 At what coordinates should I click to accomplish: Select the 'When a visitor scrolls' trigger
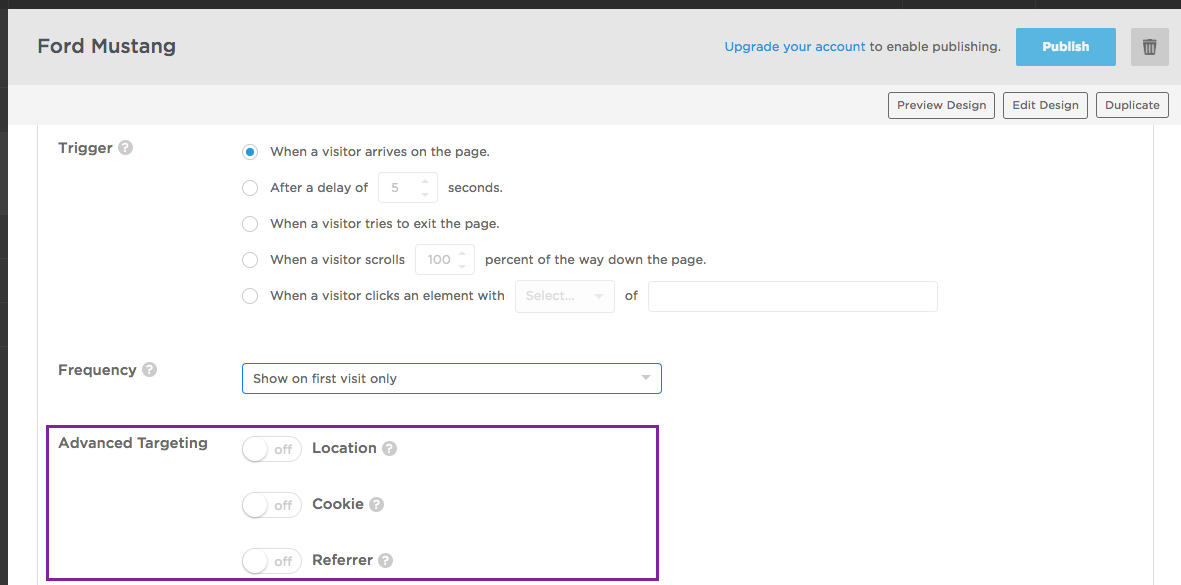[250, 260]
